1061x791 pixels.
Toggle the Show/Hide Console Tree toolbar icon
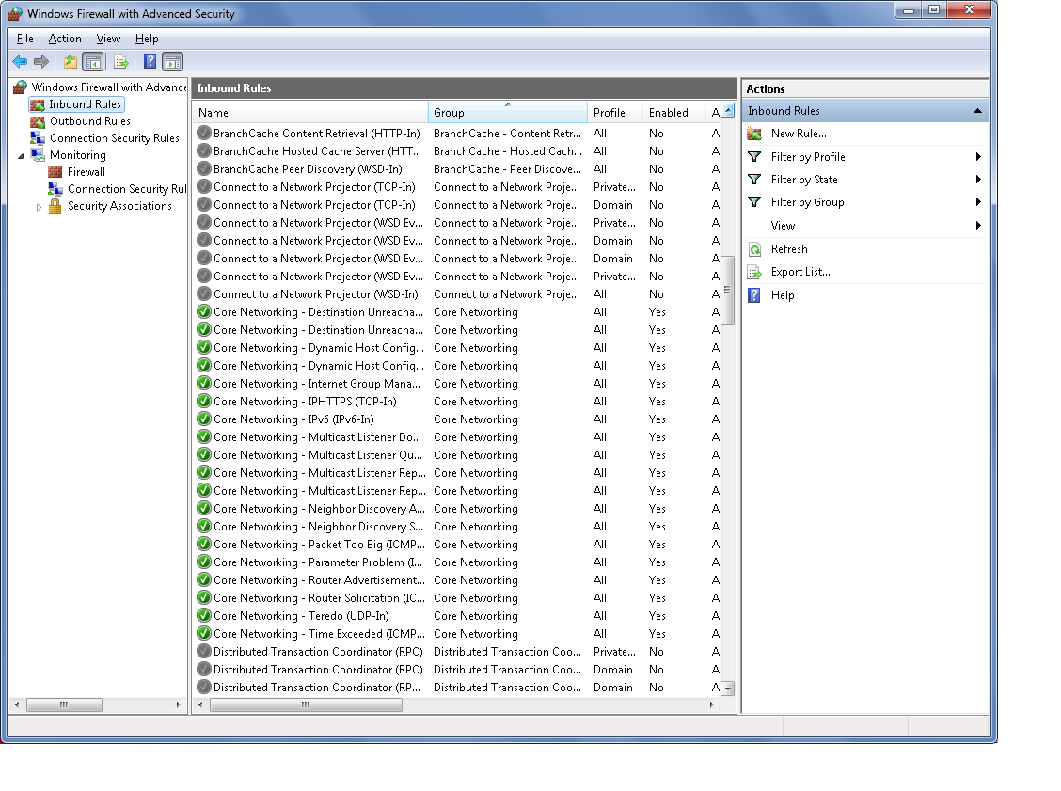coord(93,62)
